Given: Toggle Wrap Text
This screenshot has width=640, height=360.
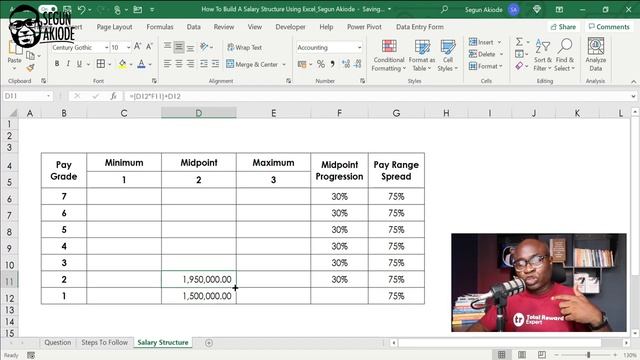Looking at the screenshot, I should 244,47.
